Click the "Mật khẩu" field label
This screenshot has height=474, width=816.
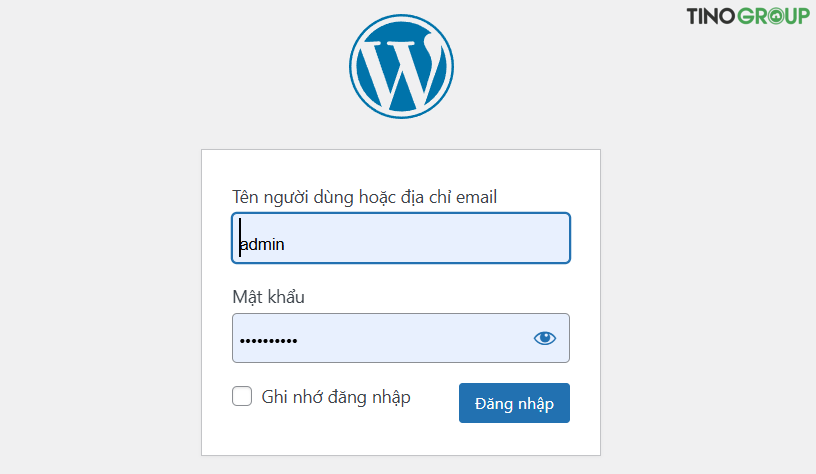tap(268, 296)
